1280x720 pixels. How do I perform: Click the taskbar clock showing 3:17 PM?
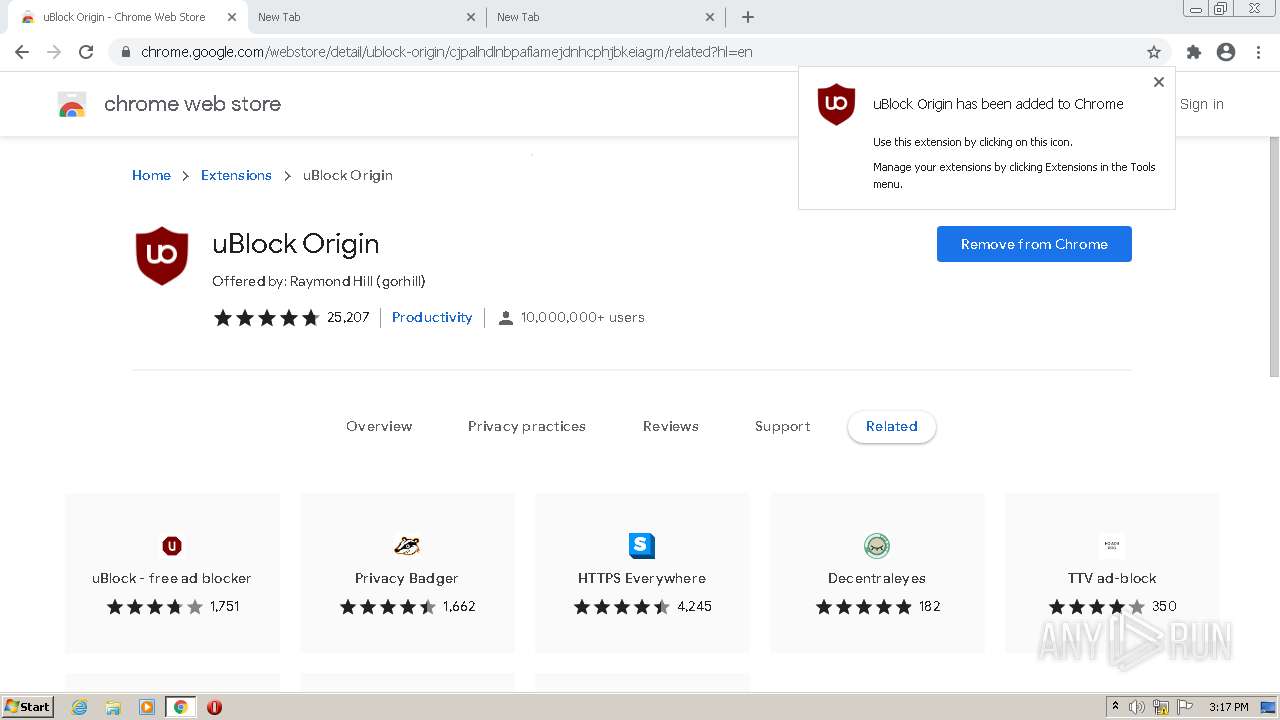pos(1229,707)
